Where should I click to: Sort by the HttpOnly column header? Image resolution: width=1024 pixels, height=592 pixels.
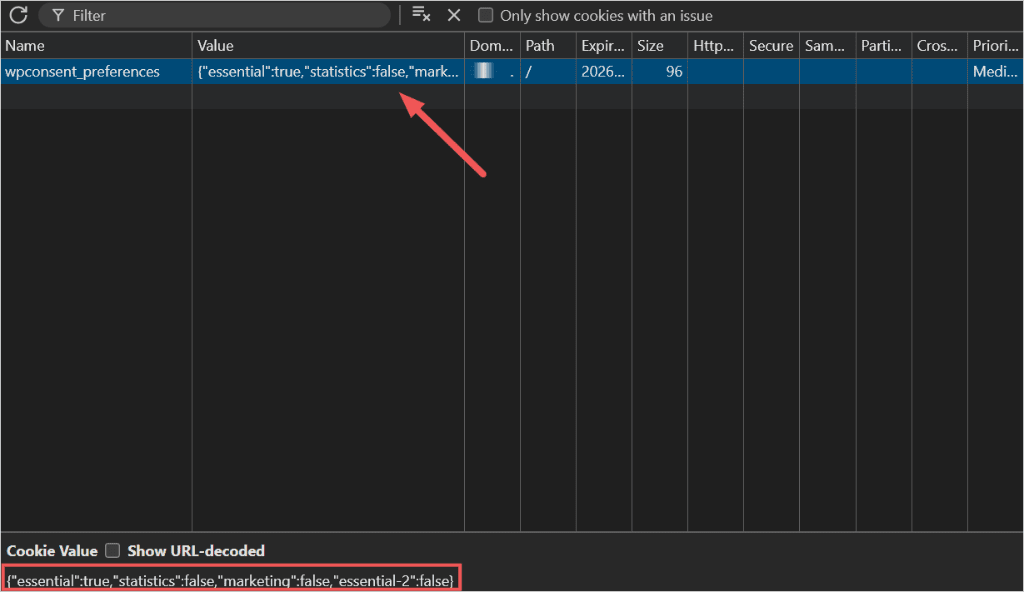[715, 46]
